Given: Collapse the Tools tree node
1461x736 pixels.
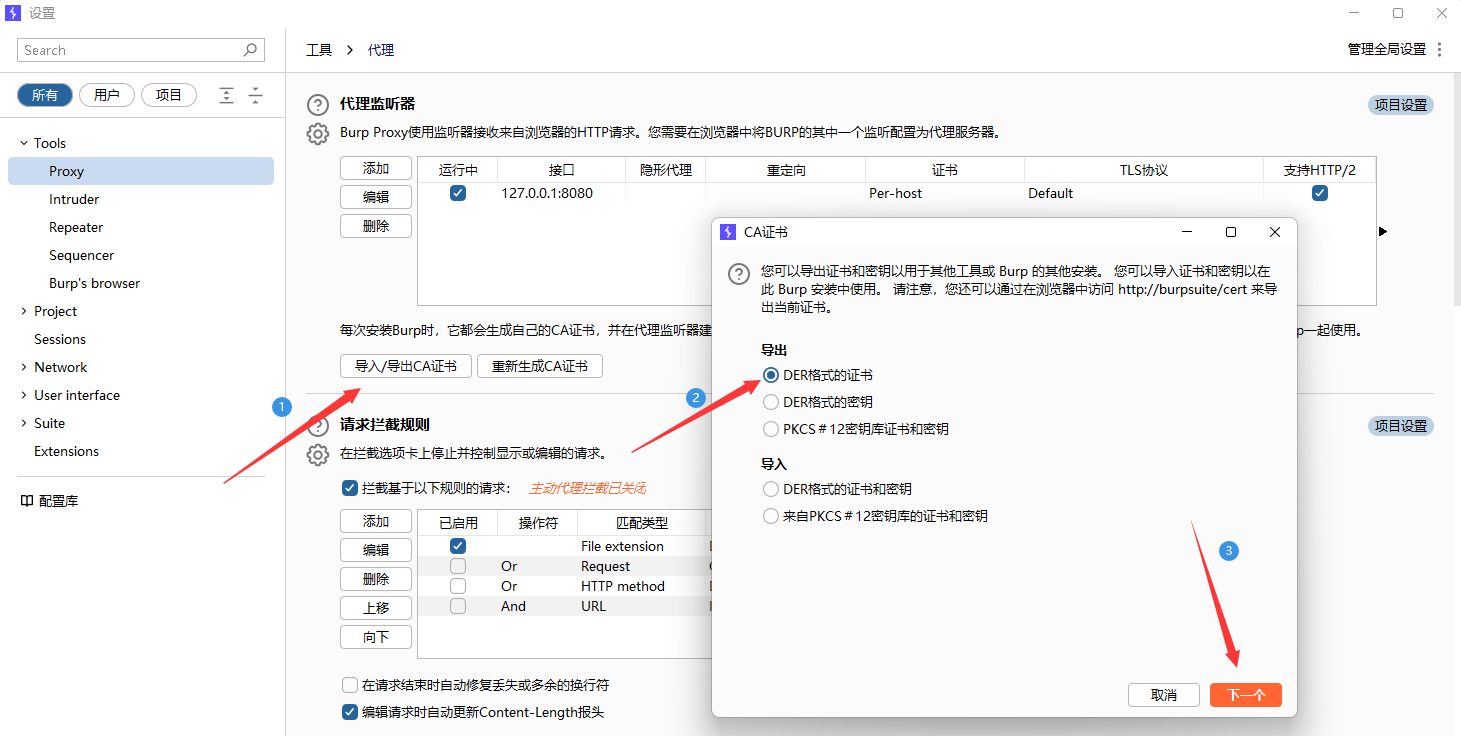Looking at the screenshot, I should [x=24, y=143].
